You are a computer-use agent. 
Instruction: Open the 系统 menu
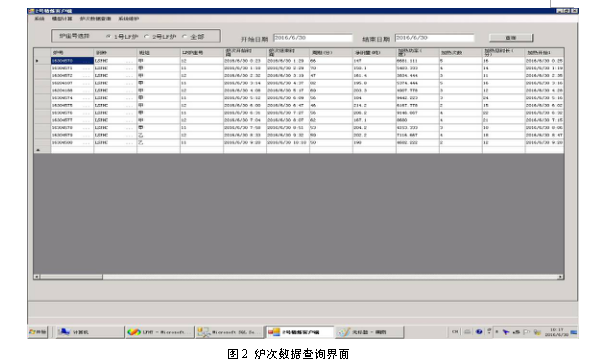(x=40, y=19)
